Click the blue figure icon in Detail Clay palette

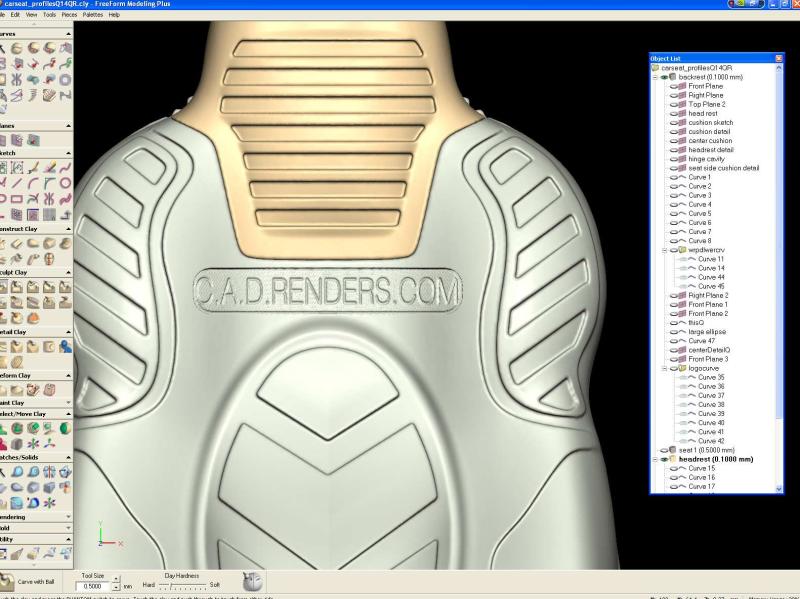point(65,347)
